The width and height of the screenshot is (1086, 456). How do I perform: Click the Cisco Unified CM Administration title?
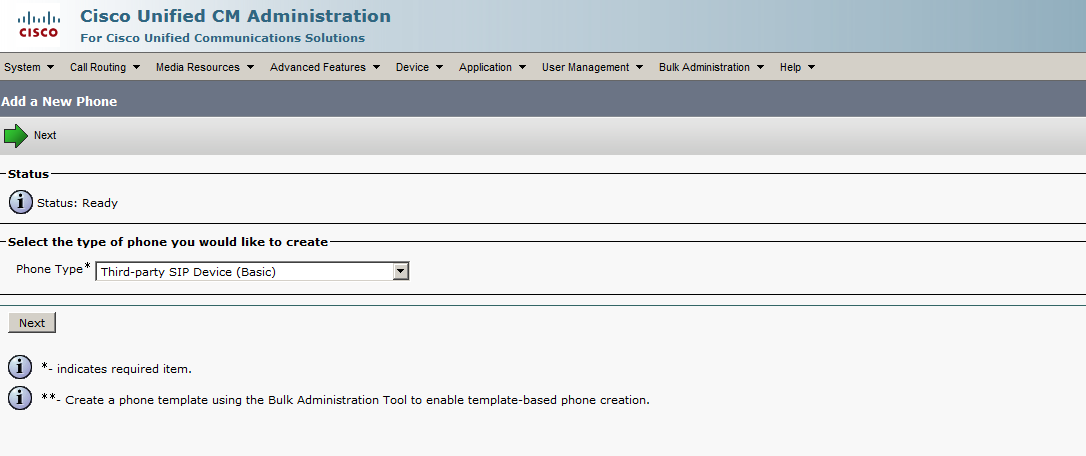point(235,16)
